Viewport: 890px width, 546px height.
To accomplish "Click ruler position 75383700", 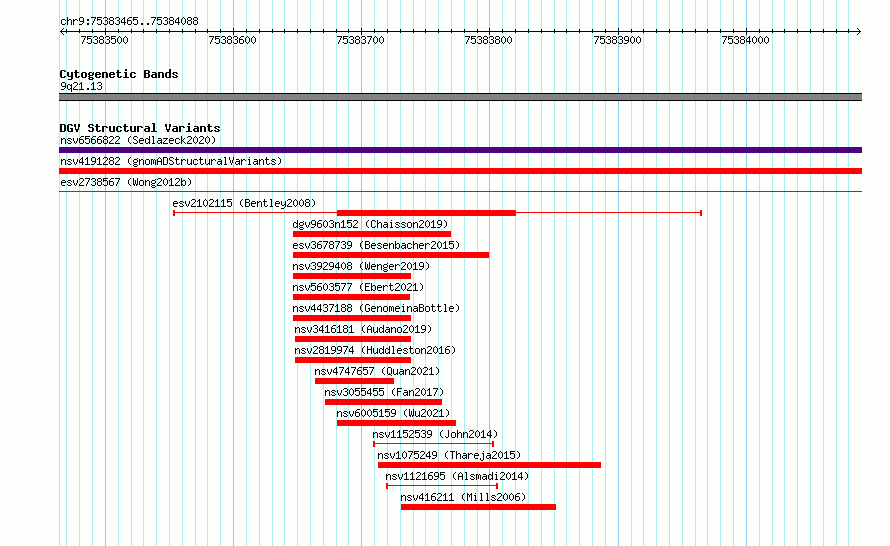I will pyautogui.click(x=360, y=40).
